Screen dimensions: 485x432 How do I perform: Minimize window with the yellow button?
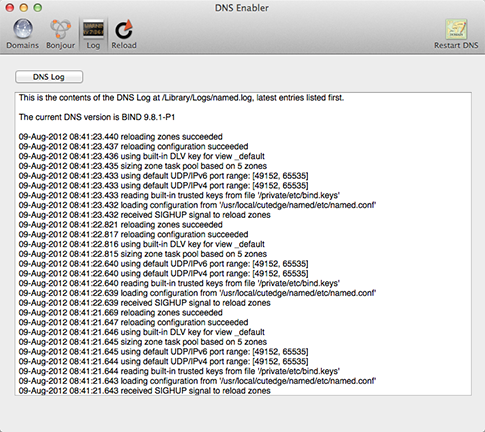pyautogui.click(x=24, y=7)
